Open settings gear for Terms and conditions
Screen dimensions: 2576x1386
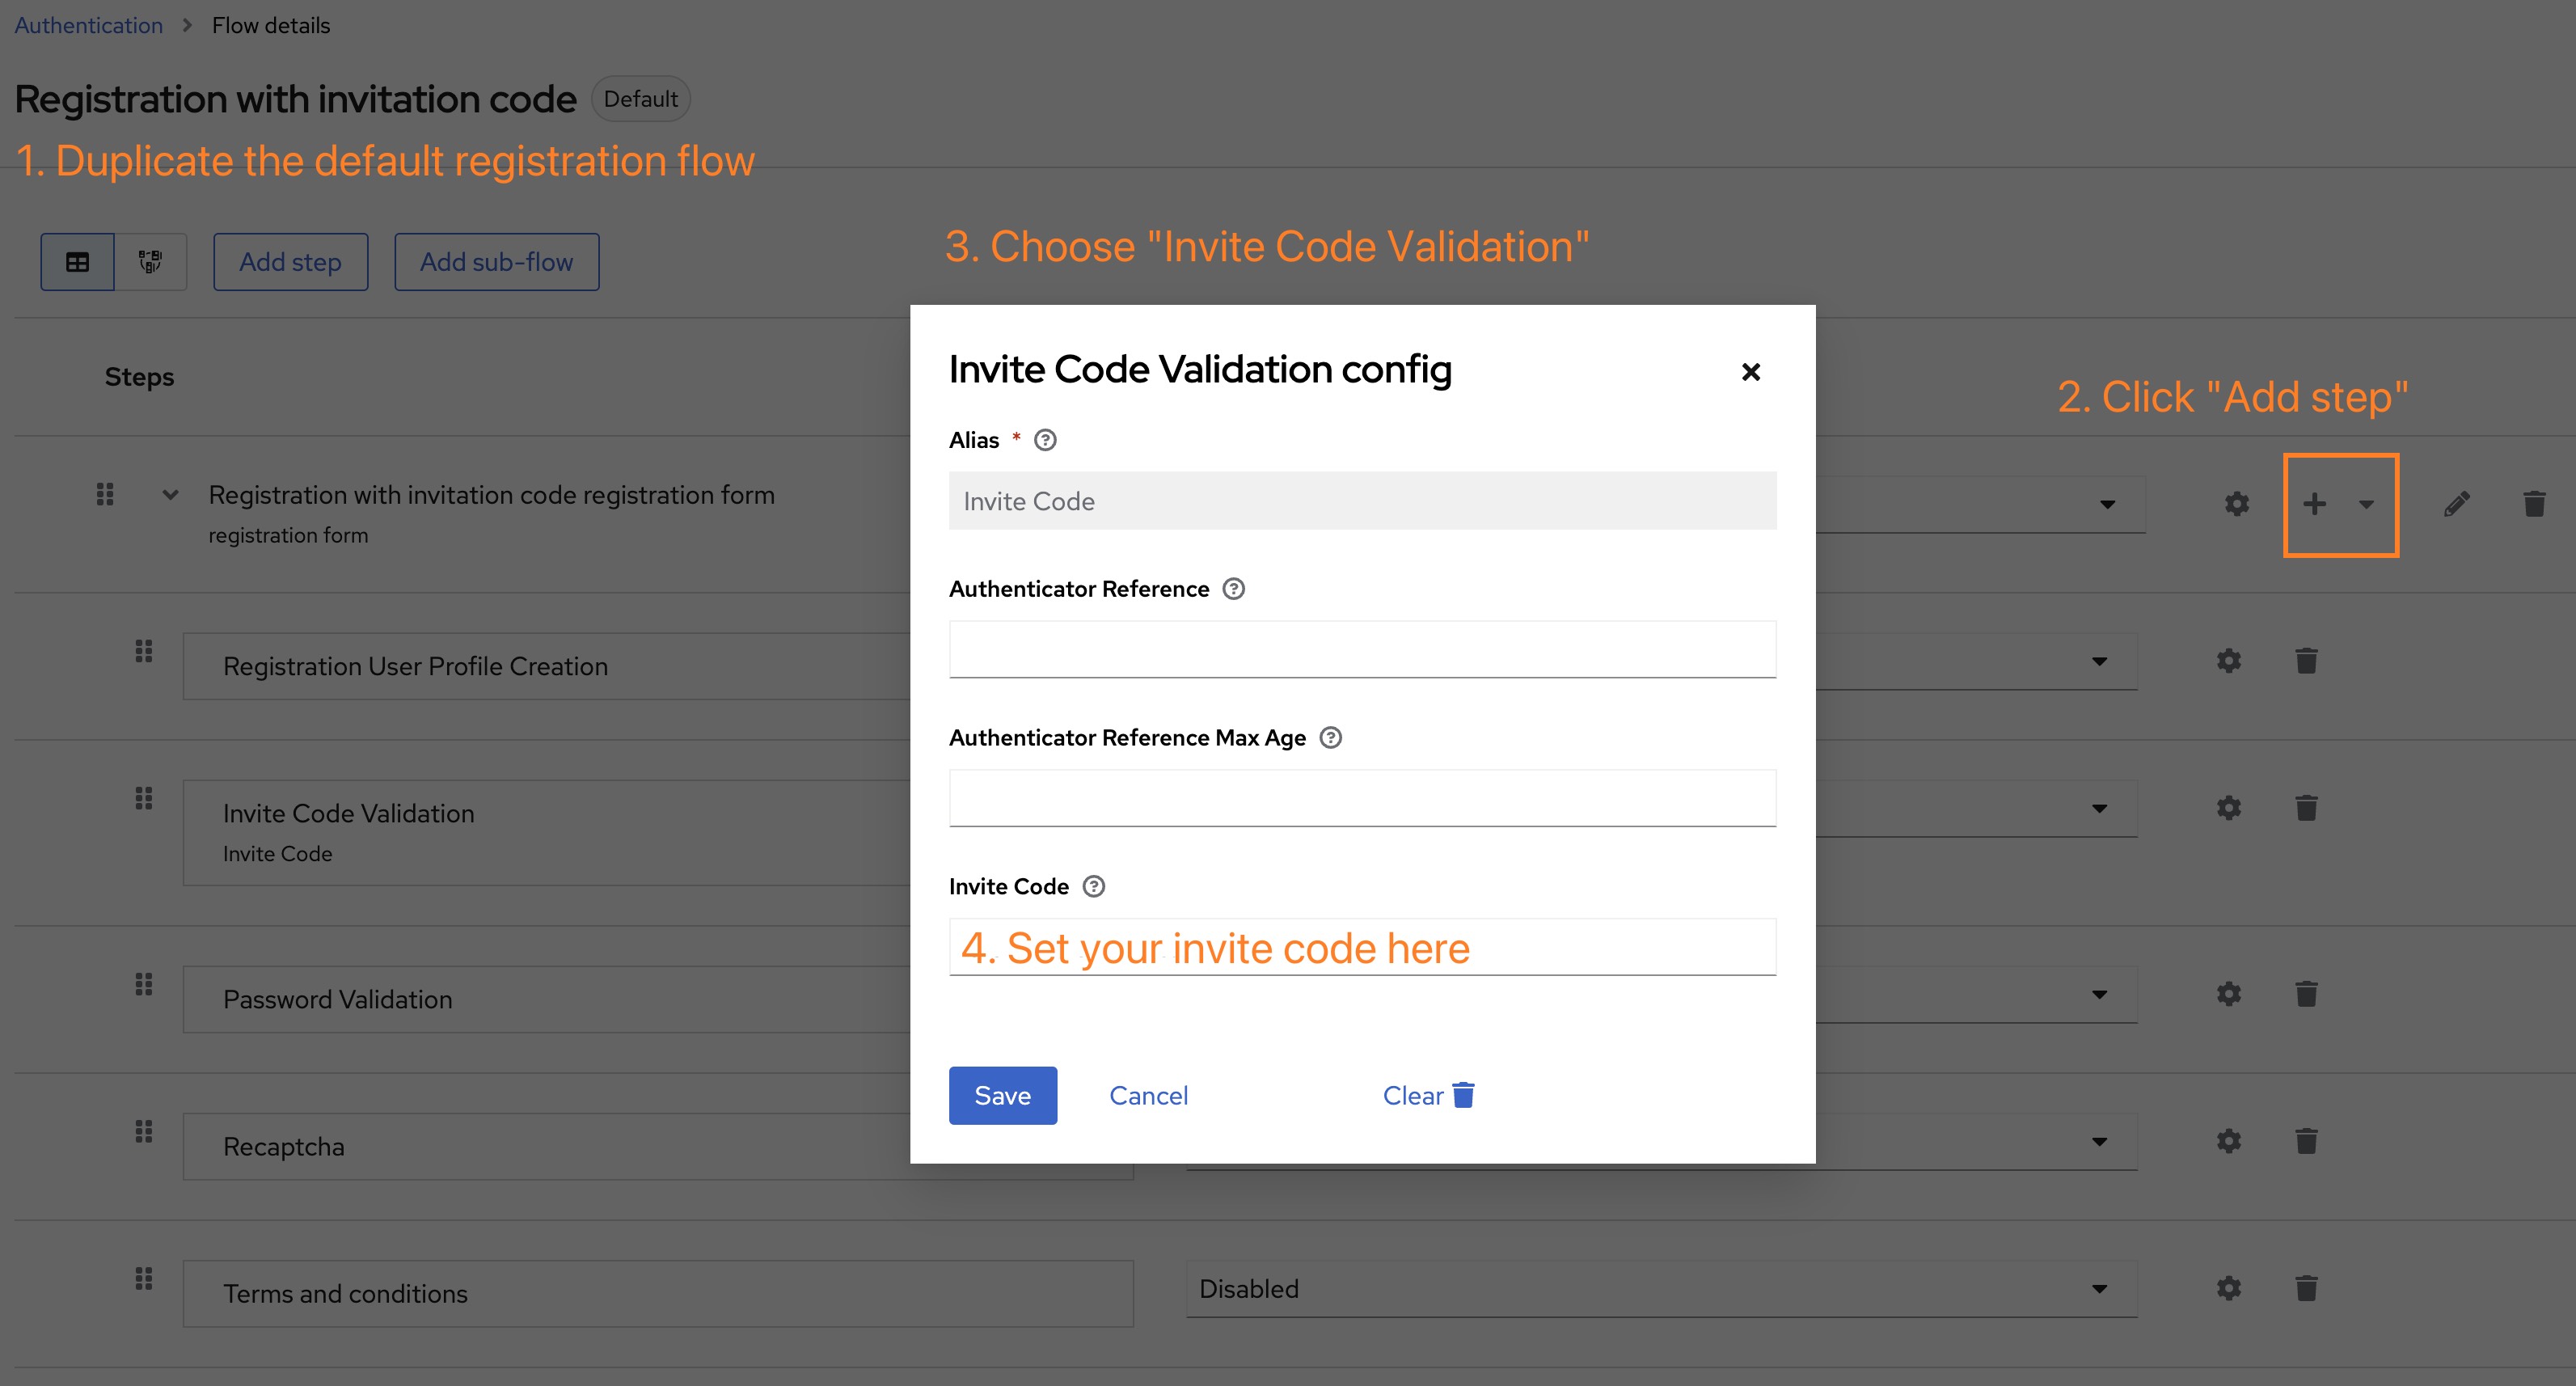click(2228, 1288)
